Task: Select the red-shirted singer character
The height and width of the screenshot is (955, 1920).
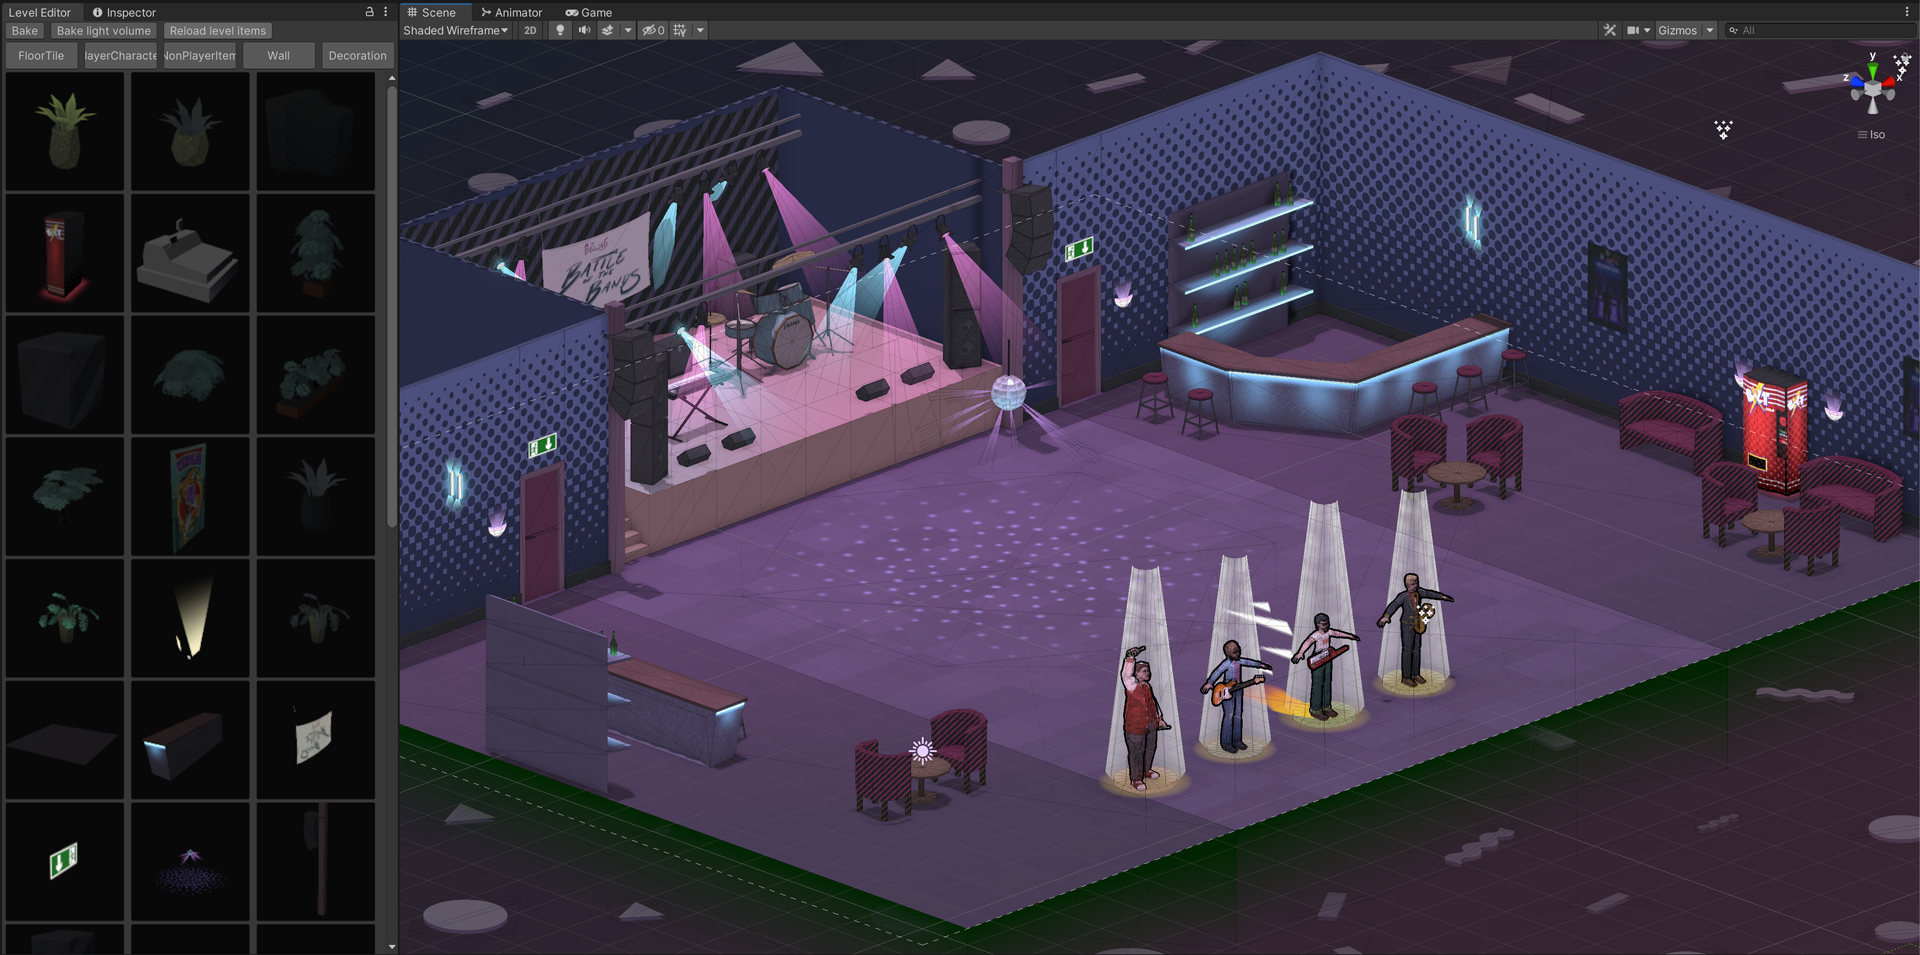Action: tap(1142, 717)
